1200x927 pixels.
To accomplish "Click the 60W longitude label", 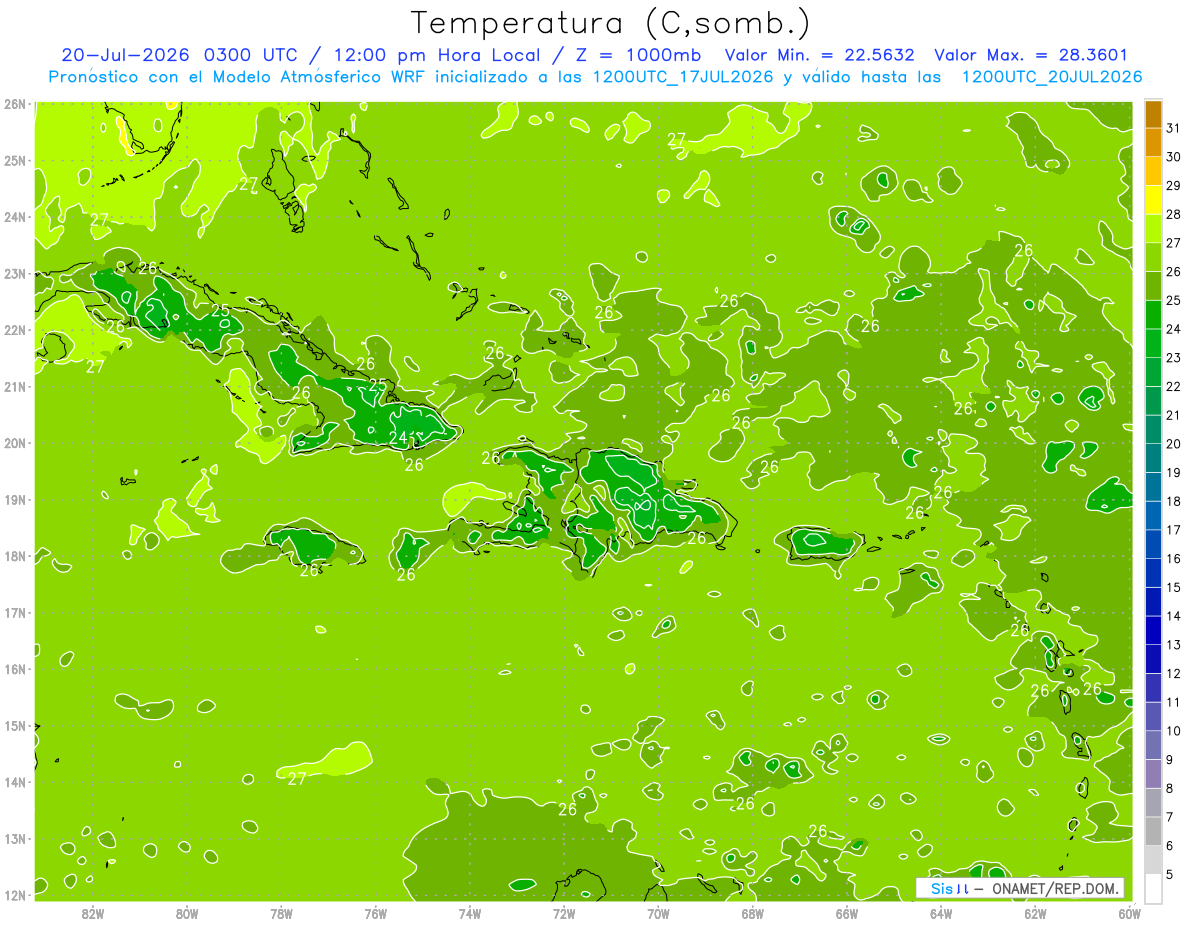I will (x=1129, y=913).
